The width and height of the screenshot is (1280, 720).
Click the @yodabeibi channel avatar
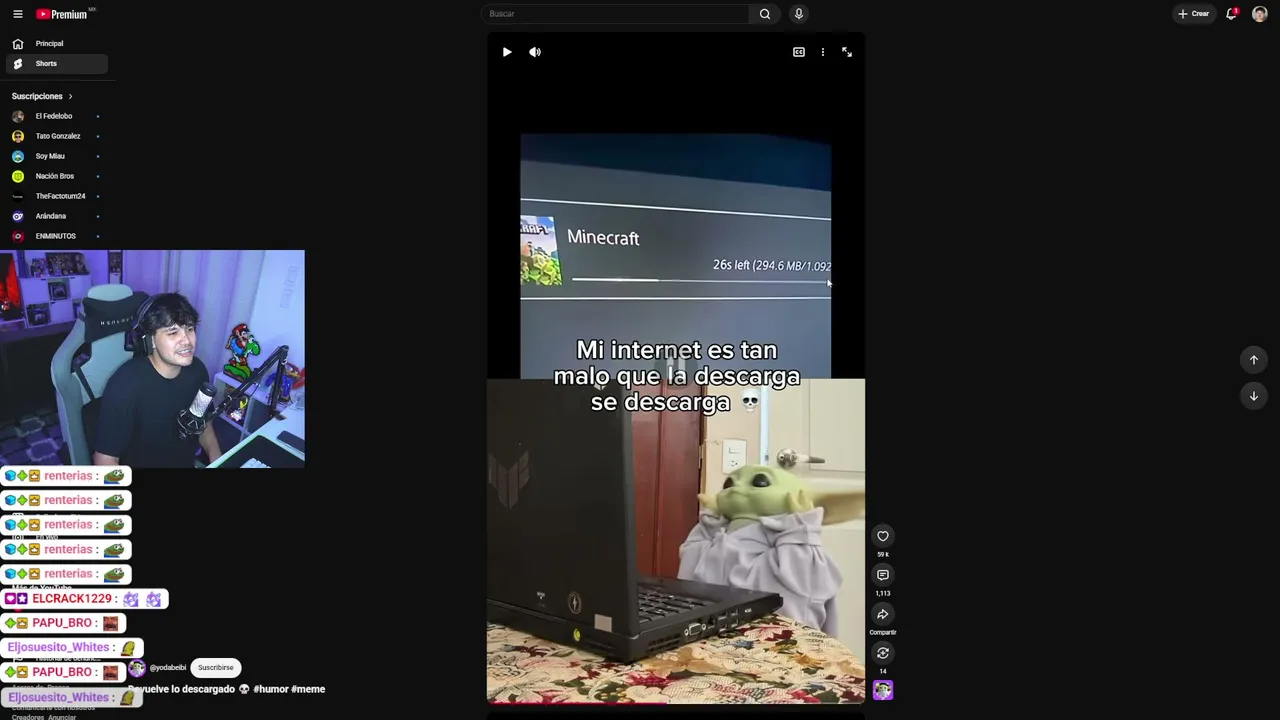pyautogui.click(x=137, y=668)
